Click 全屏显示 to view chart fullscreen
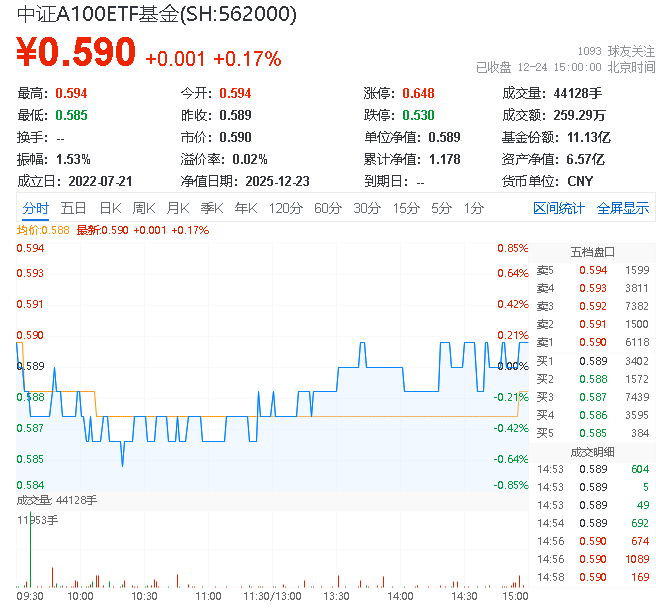The image size is (656, 615). click(622, 208)
